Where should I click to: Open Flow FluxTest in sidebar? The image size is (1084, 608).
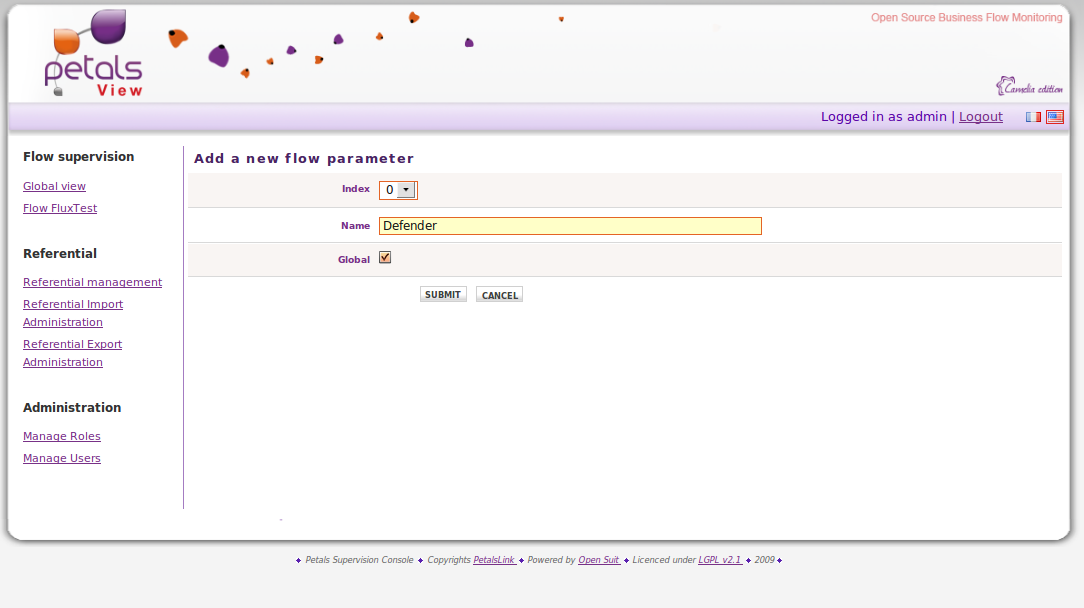(60, 208)
